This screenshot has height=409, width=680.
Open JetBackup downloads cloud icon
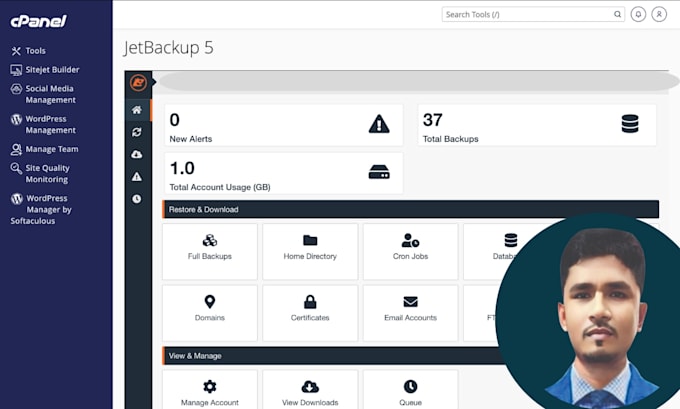point(137,154)
